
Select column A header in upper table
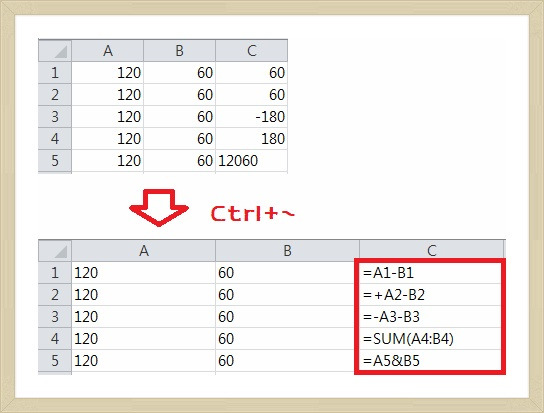tap(108, 51)
